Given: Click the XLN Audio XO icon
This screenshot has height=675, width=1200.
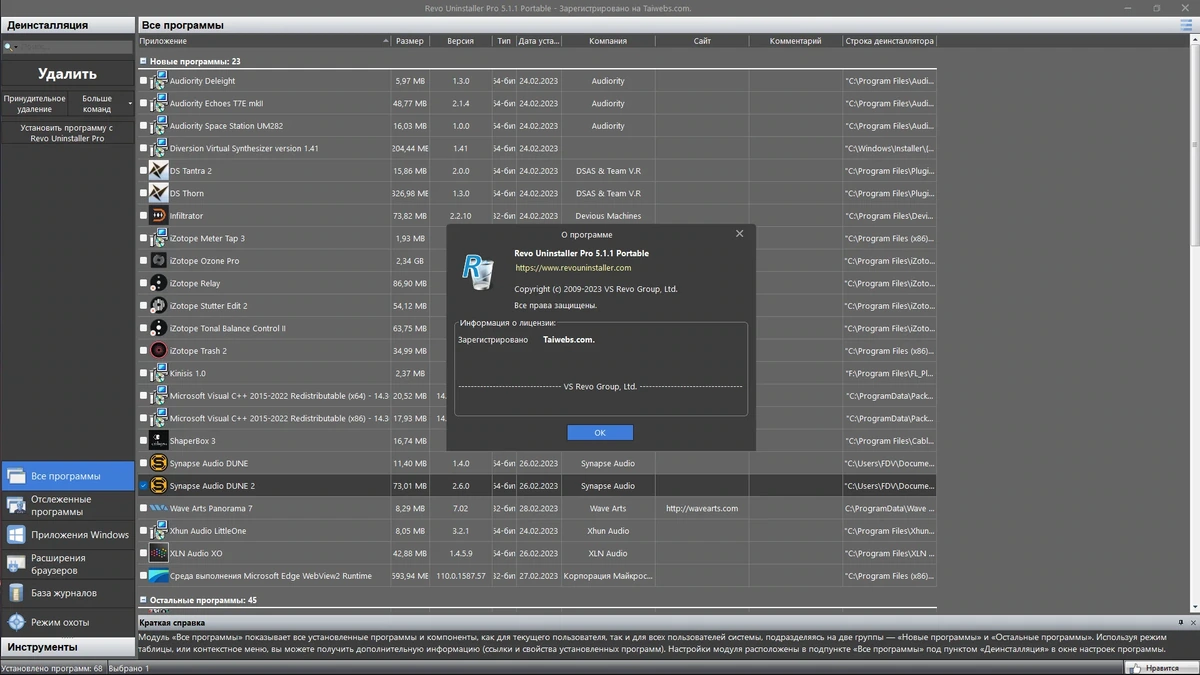Looking at the screenshot, I should coord(158,553).
